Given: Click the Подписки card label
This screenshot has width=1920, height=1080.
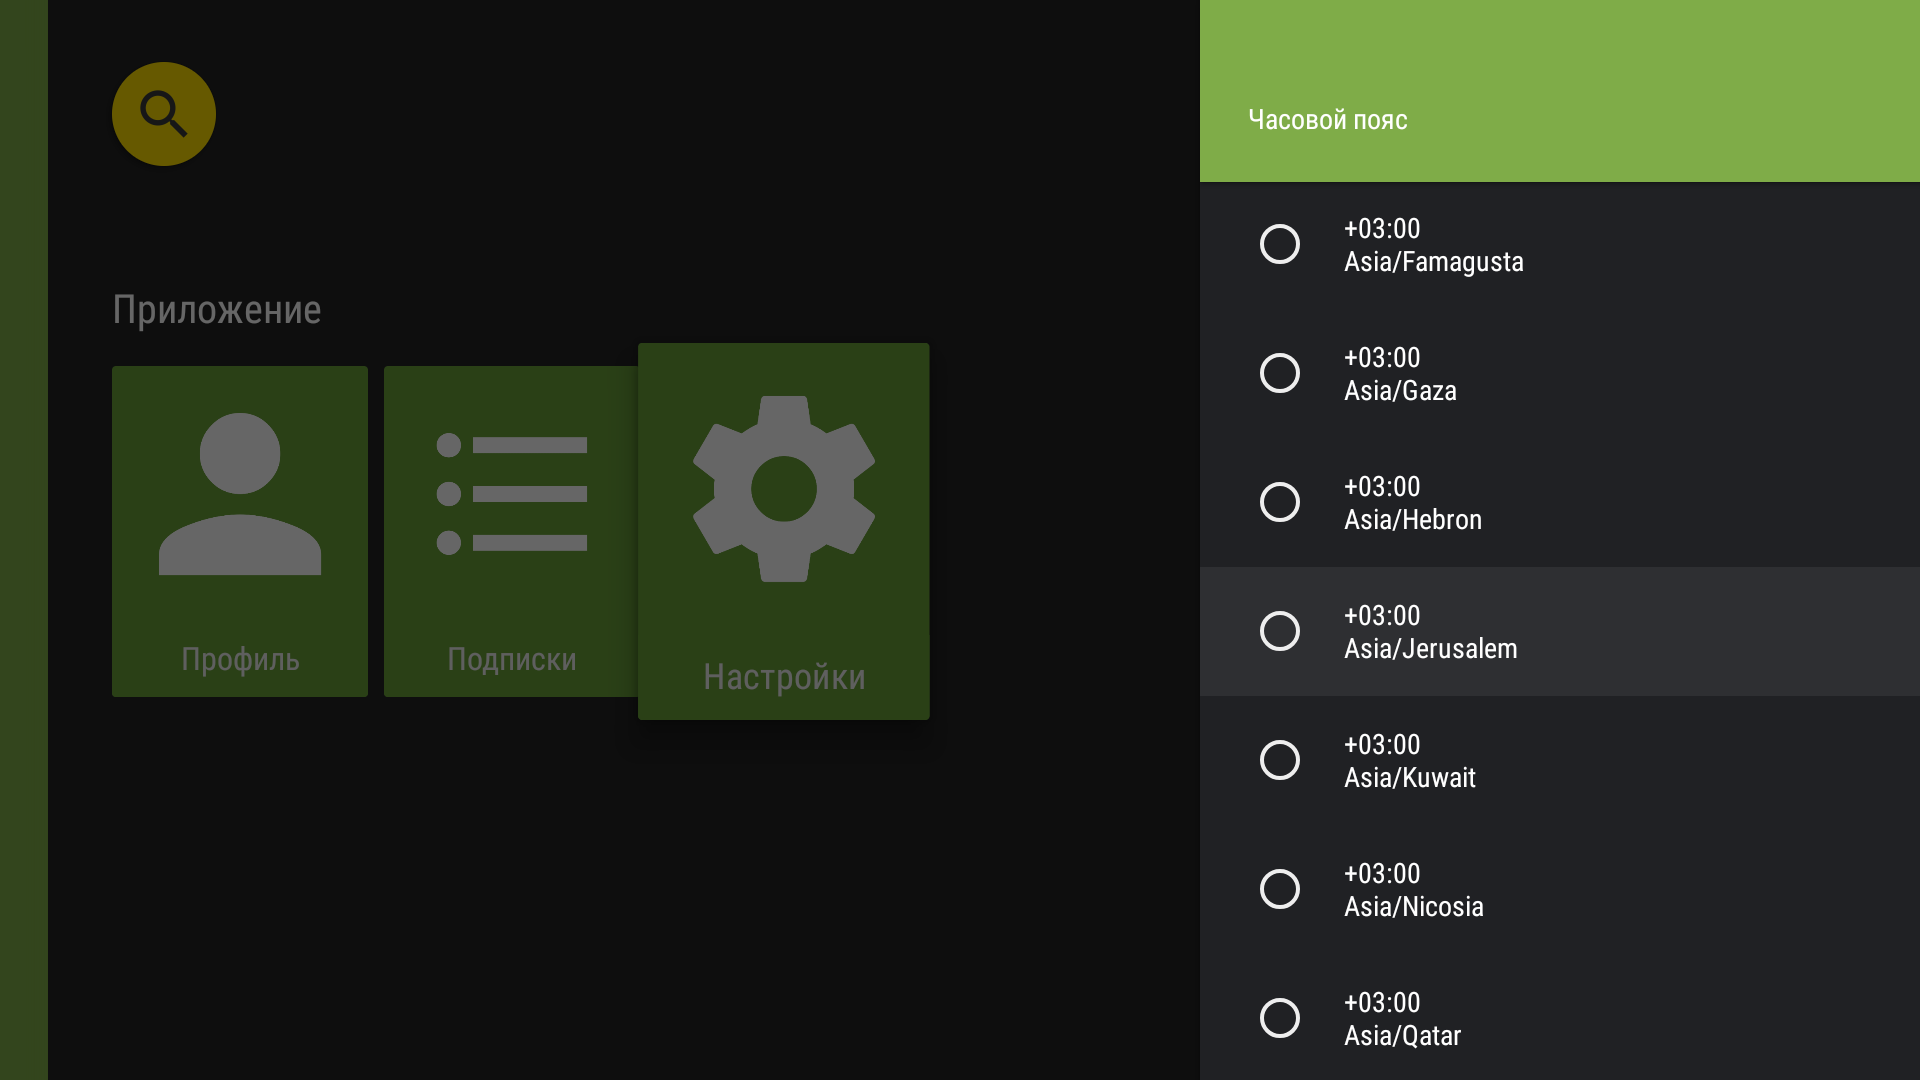Looking at the screenshot, I should [512, 660].
